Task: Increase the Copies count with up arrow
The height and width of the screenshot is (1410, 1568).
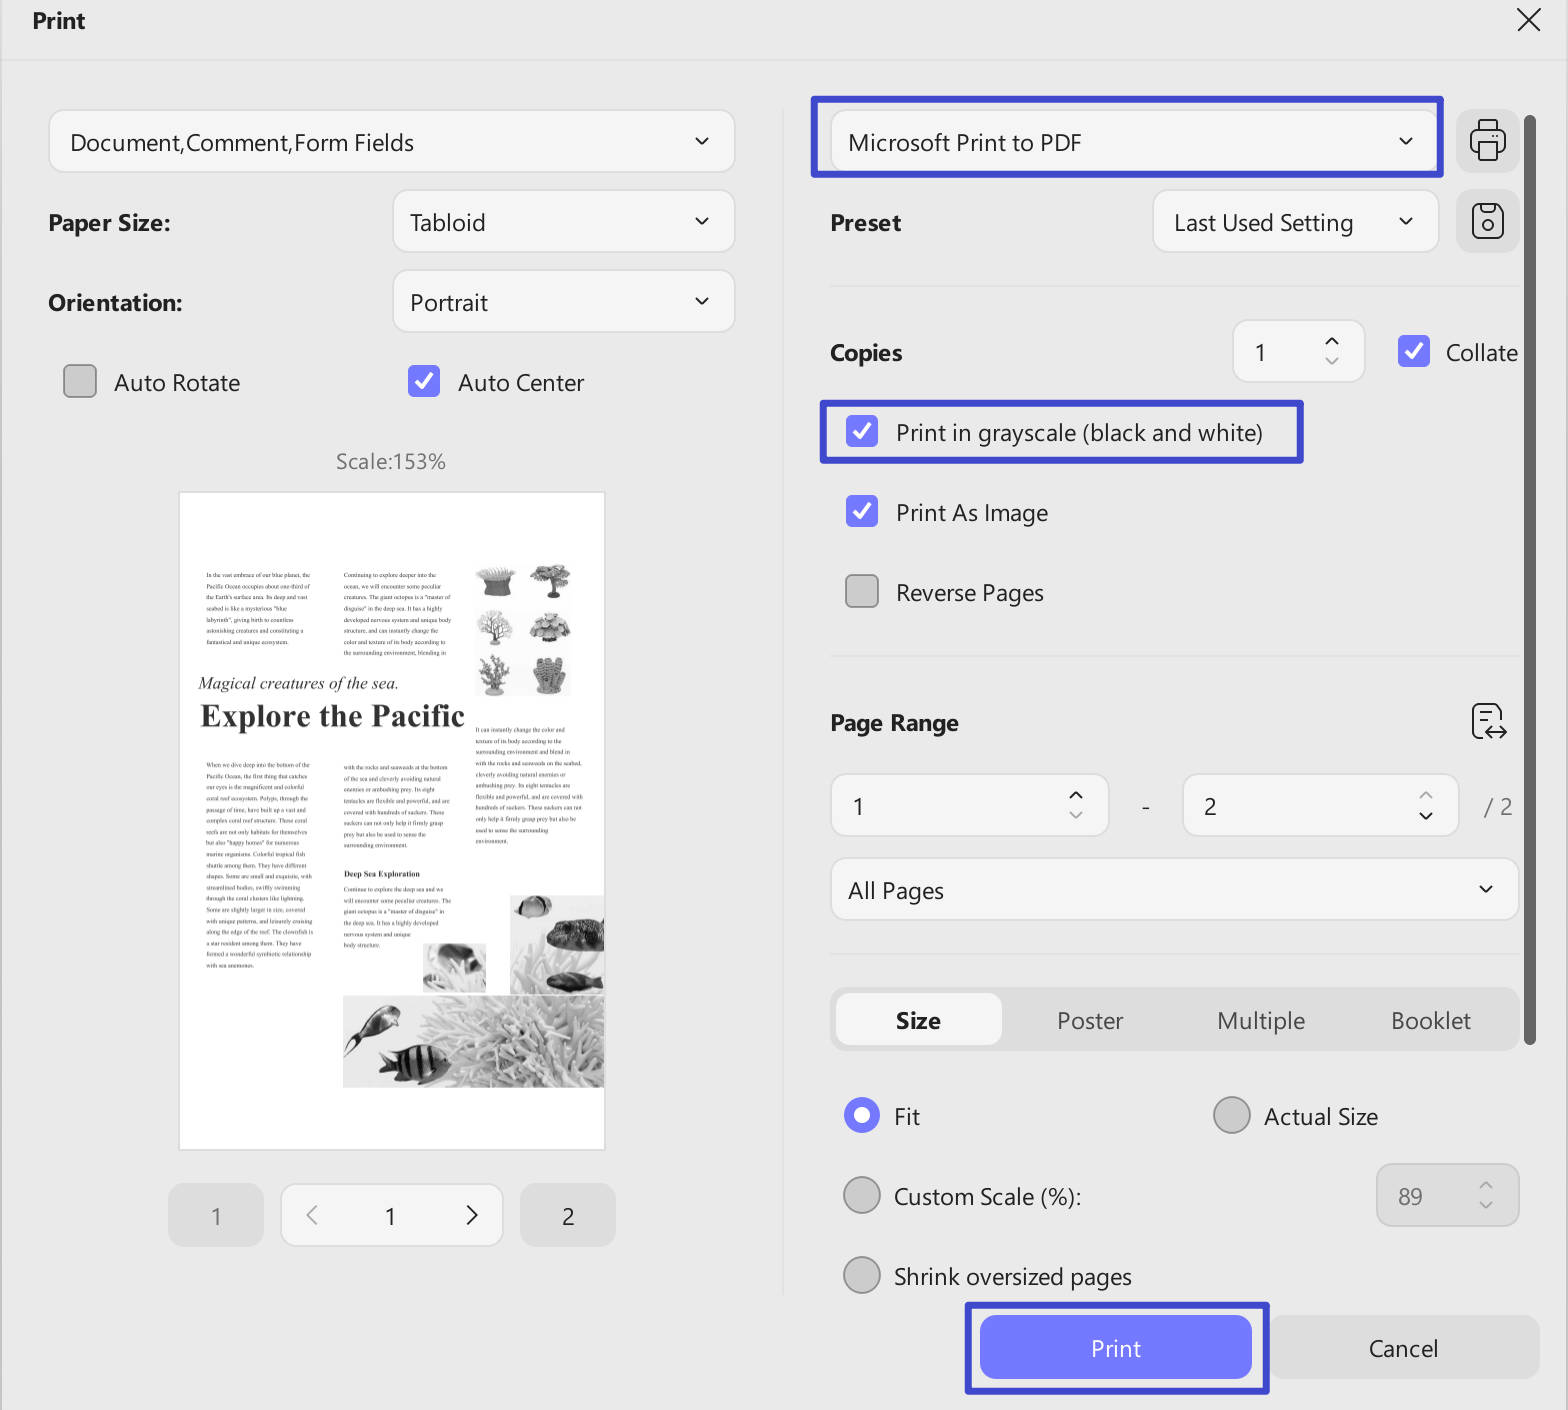Action: coord(1331,341)
